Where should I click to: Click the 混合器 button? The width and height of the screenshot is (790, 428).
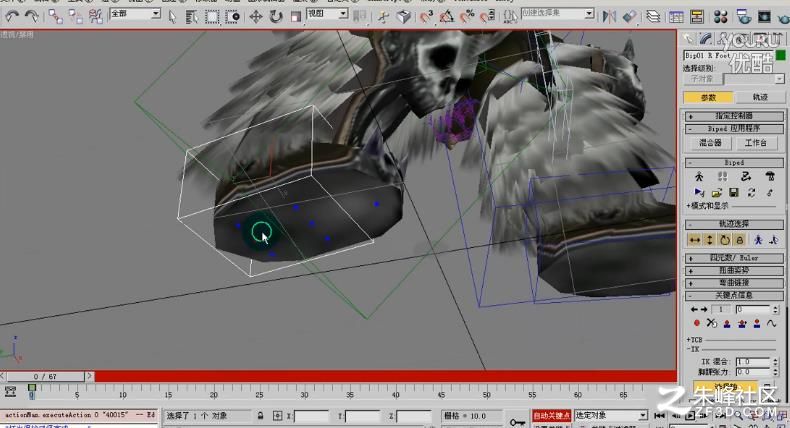pyautogui.click(x=710, y=143)
